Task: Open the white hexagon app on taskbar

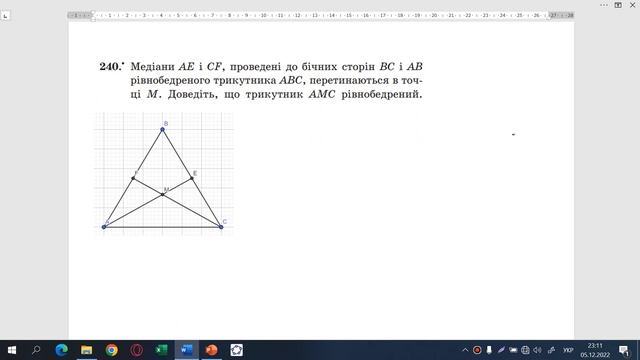Action: 237,350
